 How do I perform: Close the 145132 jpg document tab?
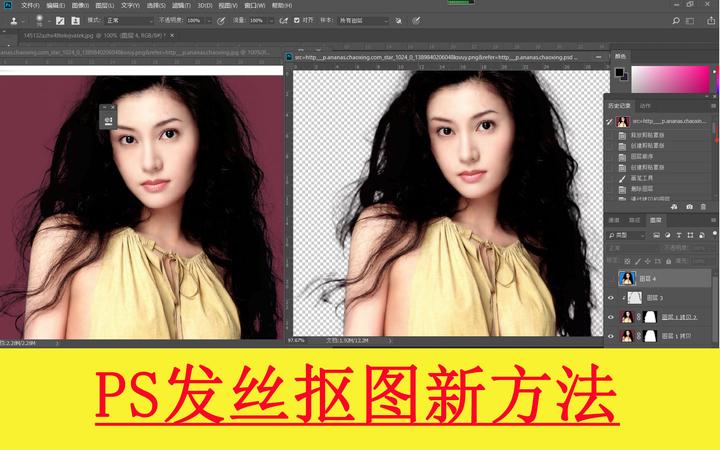tap(172, 35)
